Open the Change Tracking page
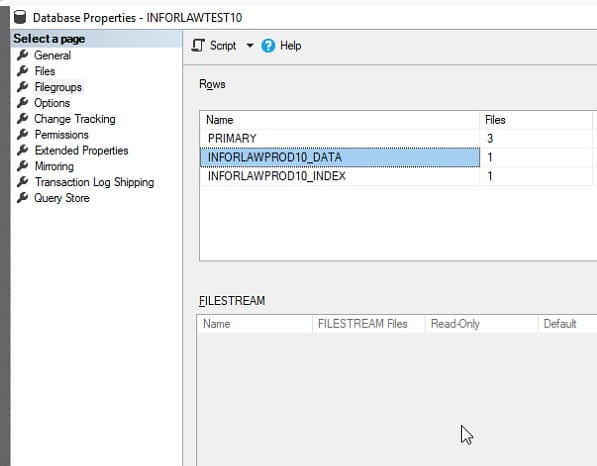The image size is (597, 466). click(75, 119)
